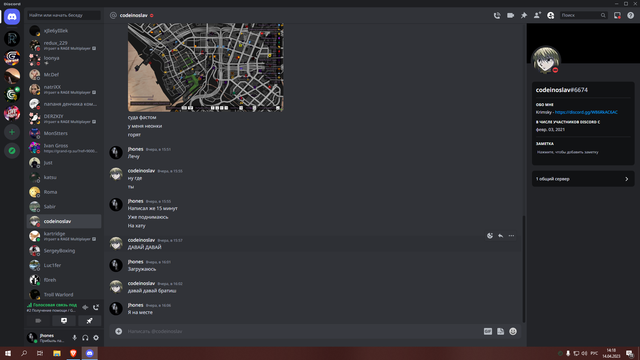
Task: Open the conversation with katsu
Action: [x=64, y=178]
